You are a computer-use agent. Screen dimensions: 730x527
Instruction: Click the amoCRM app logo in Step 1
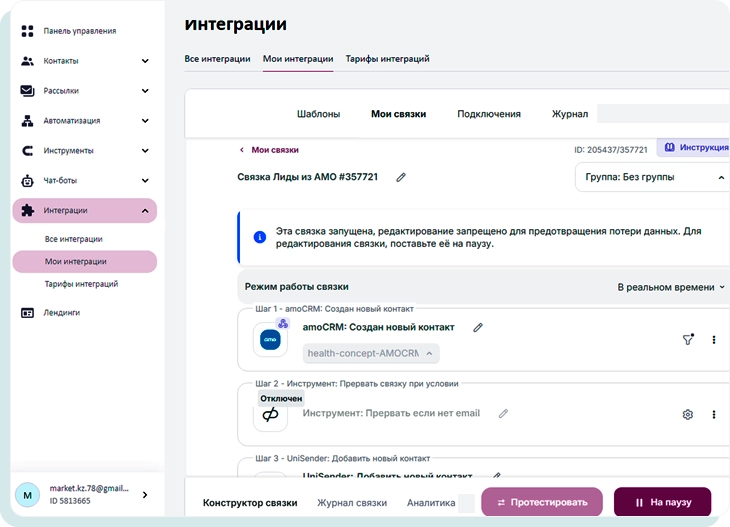point(270,340)
